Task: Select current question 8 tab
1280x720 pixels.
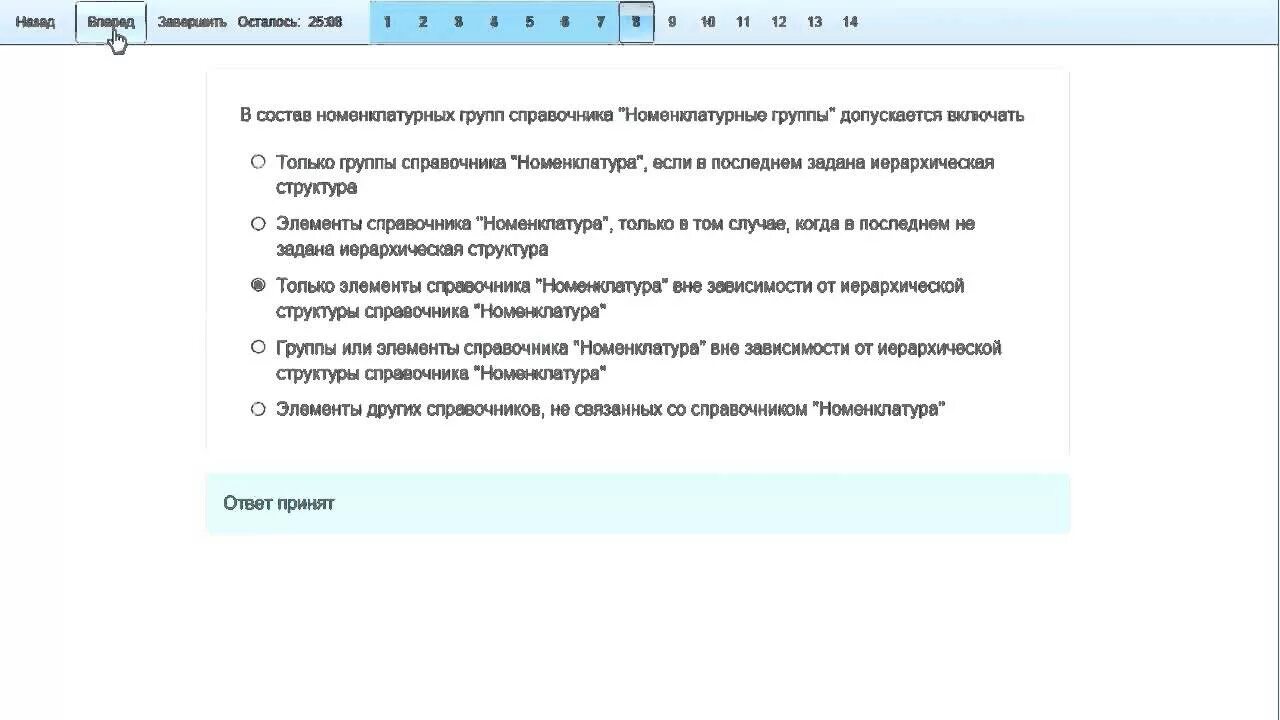Action: pyautogui.click(x=636, y=22)
